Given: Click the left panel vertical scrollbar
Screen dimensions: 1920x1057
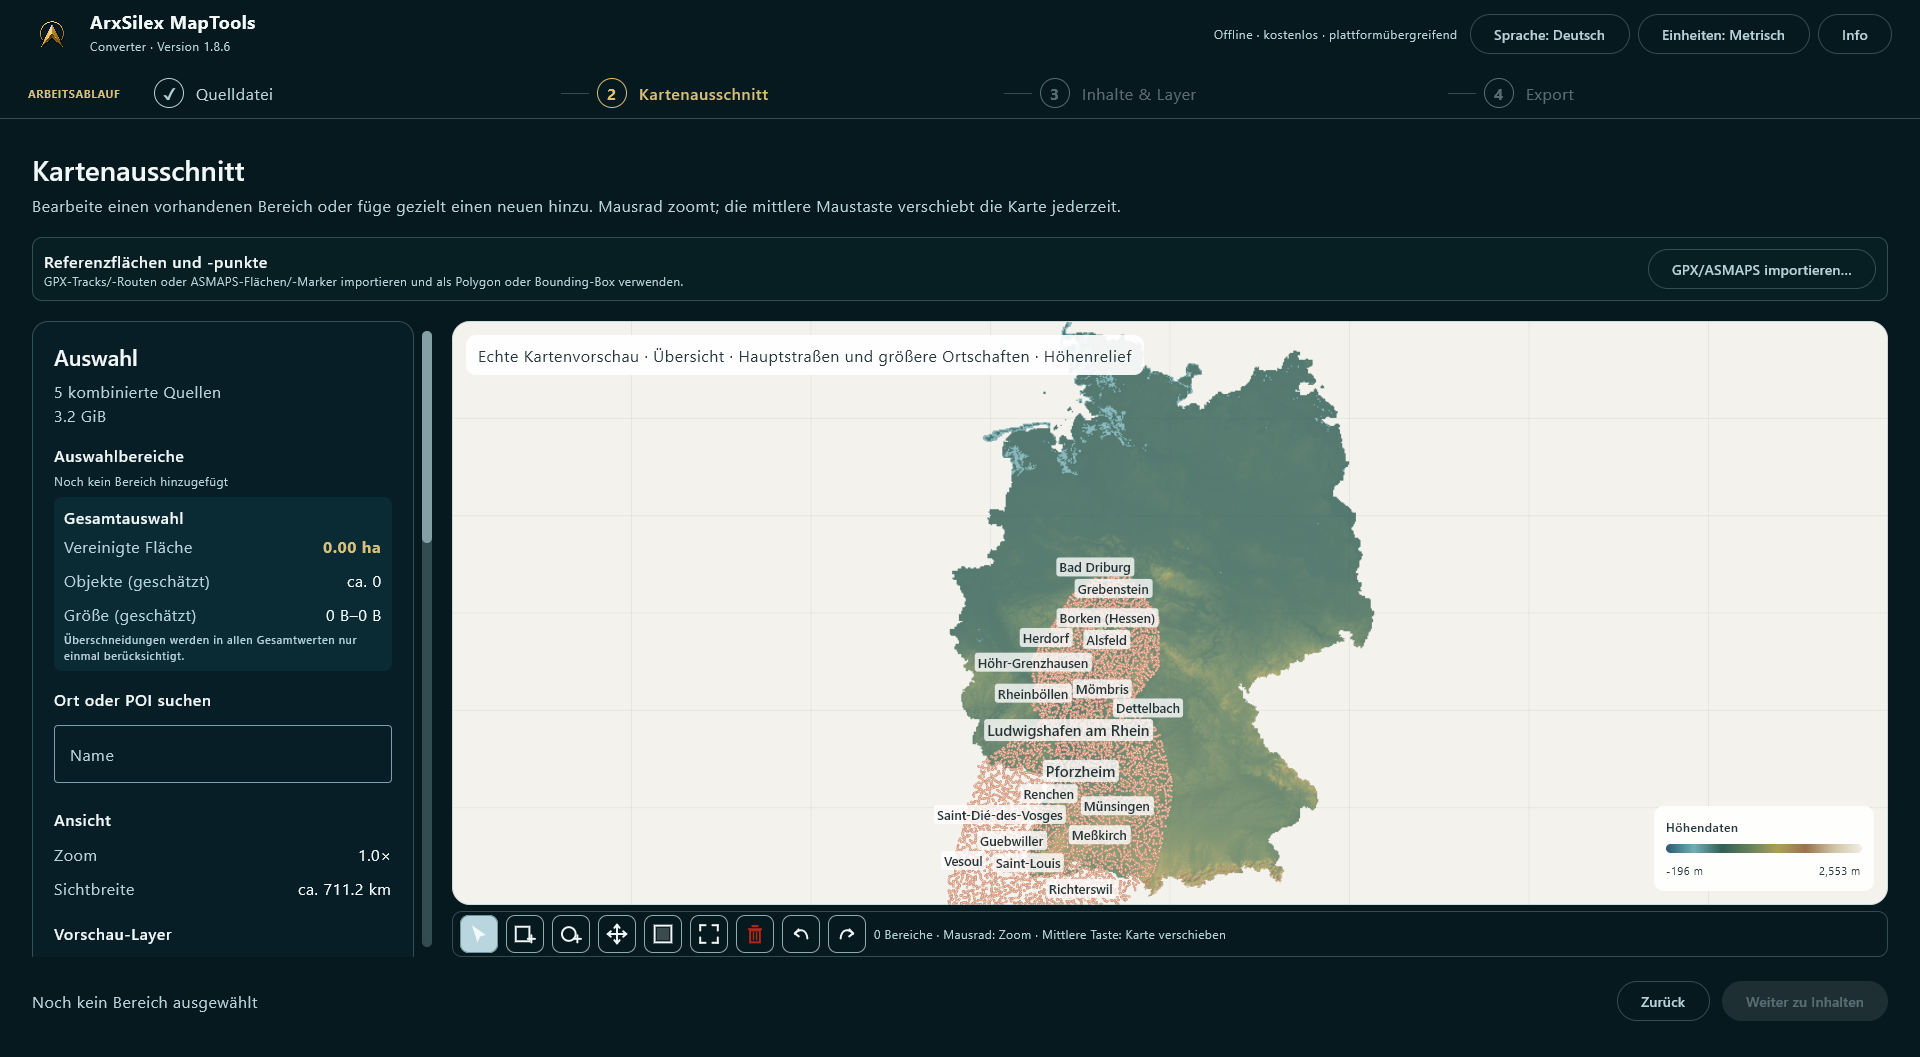Looking at the screenshot, I should [427, 438].
